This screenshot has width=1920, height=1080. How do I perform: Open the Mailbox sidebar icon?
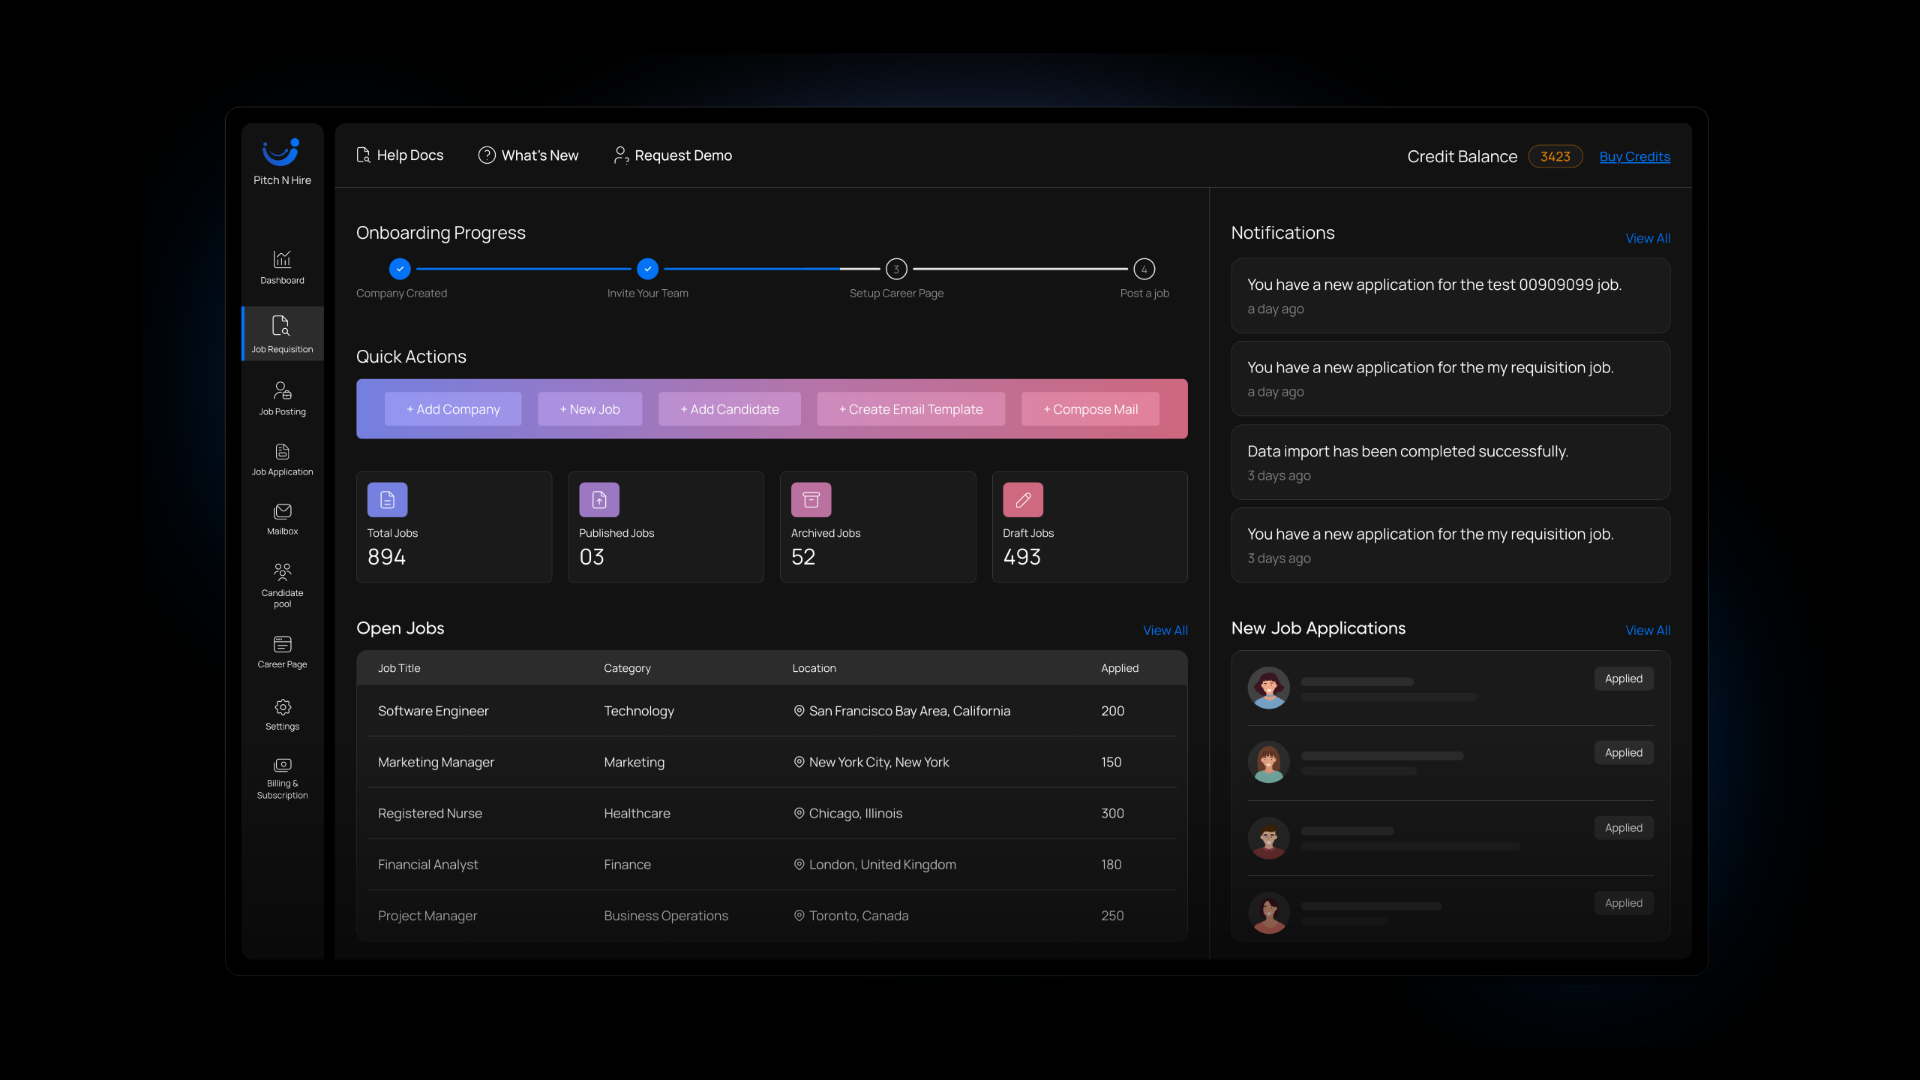pos(282,512)
